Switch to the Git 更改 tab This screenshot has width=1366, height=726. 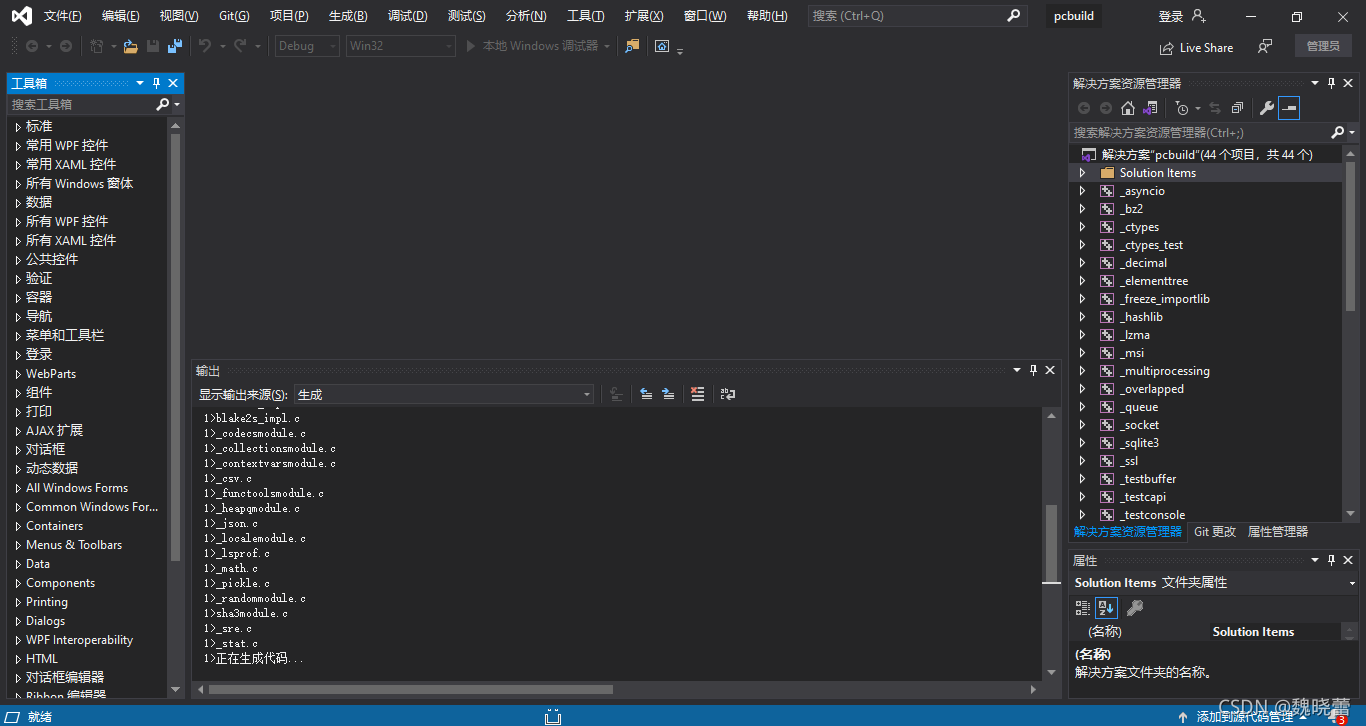[1214, 531]
